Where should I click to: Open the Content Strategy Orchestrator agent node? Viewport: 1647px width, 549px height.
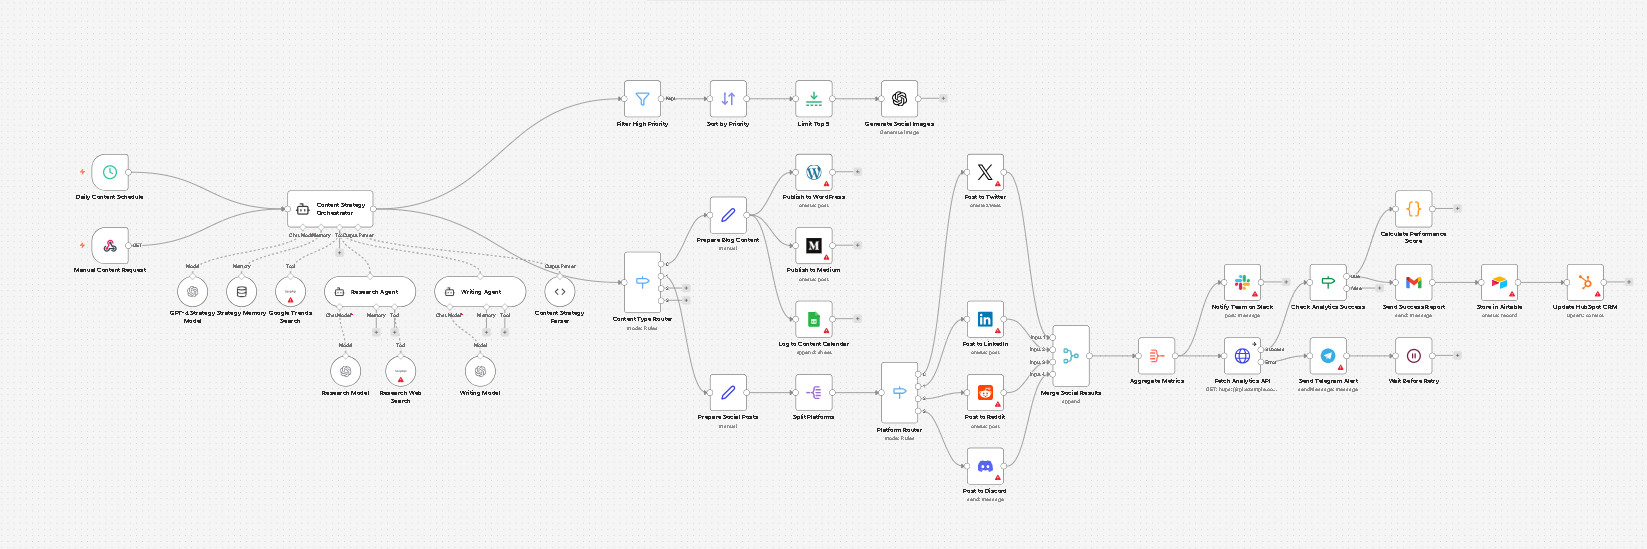click(330, 209)
